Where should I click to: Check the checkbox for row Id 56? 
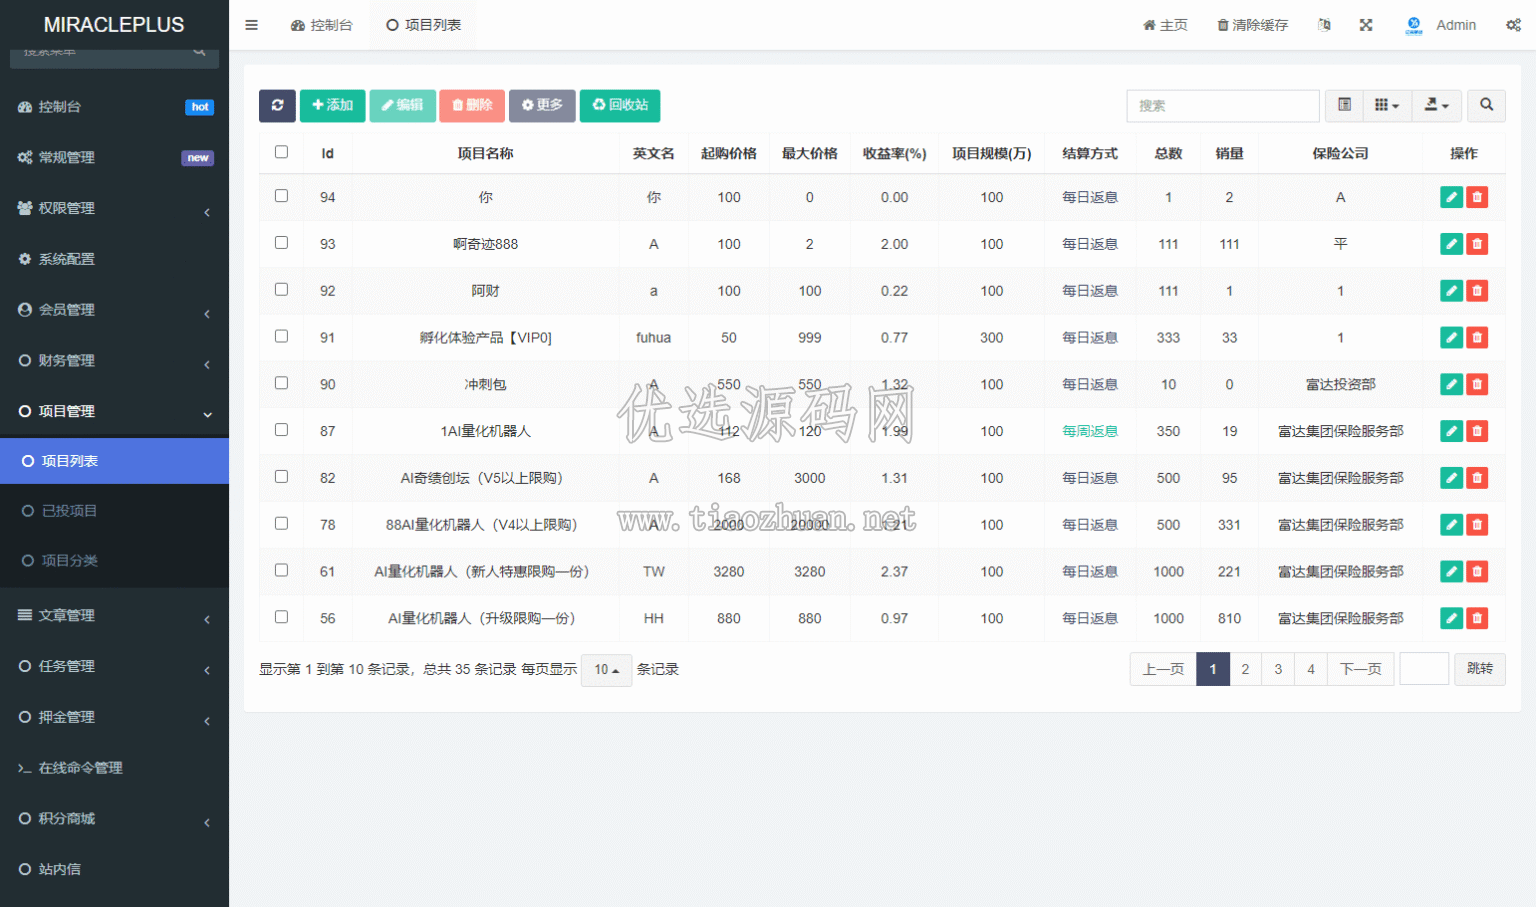[281, 617]
